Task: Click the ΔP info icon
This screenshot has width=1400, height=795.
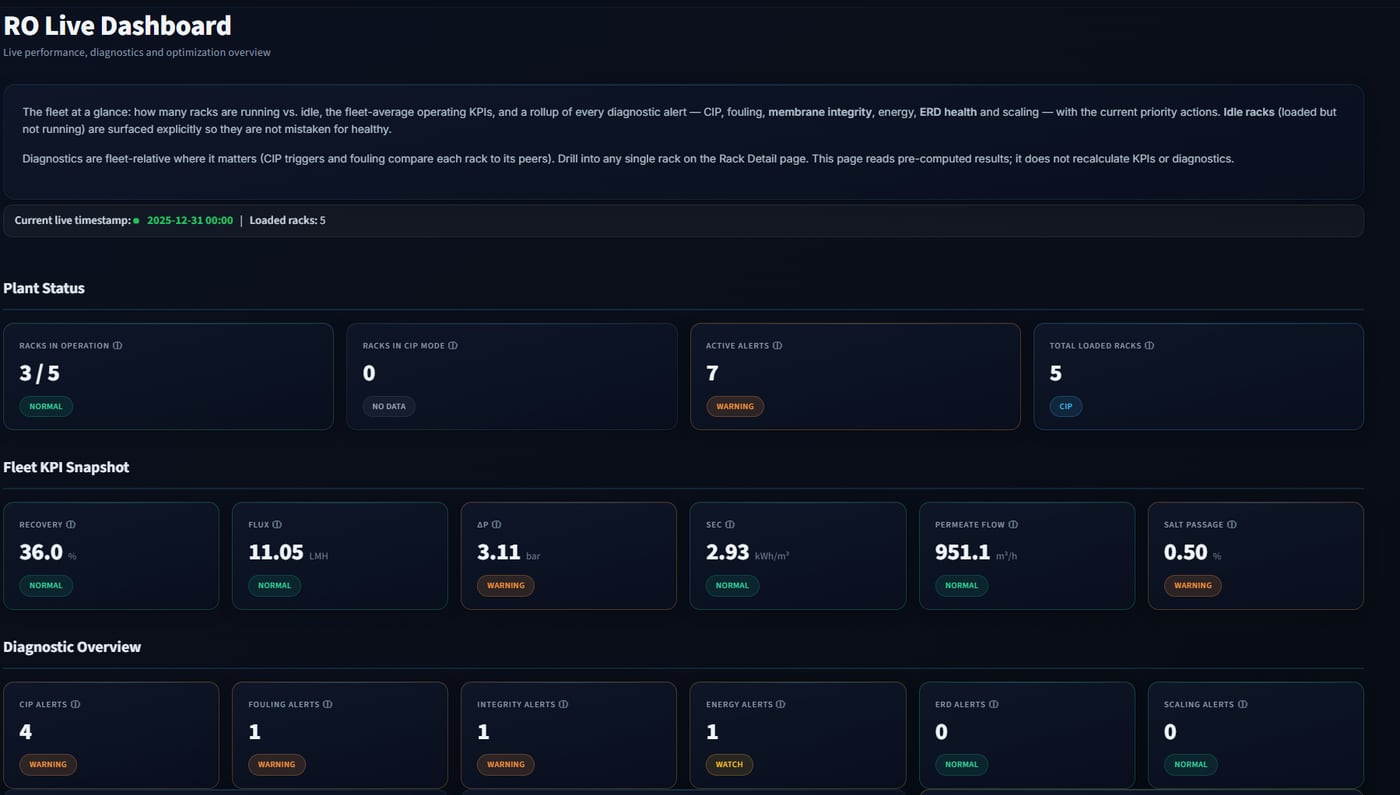Action: pyautogui.click(x=496, y=525)
